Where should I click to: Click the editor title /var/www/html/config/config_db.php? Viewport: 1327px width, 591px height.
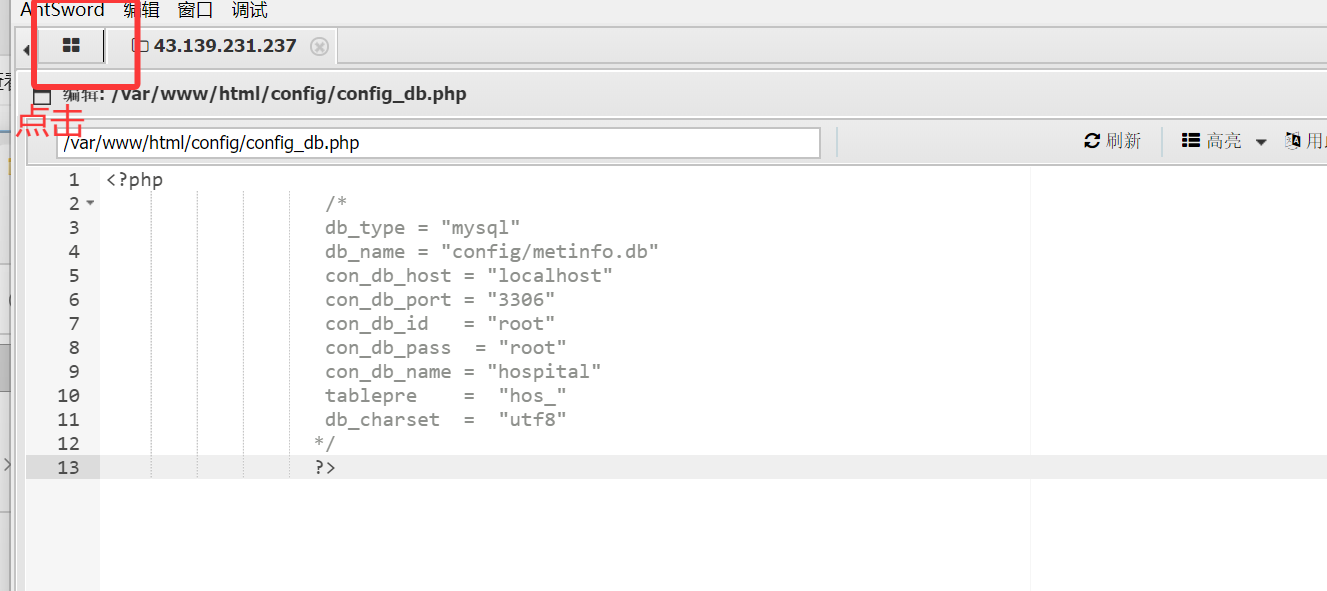point(289,95)
